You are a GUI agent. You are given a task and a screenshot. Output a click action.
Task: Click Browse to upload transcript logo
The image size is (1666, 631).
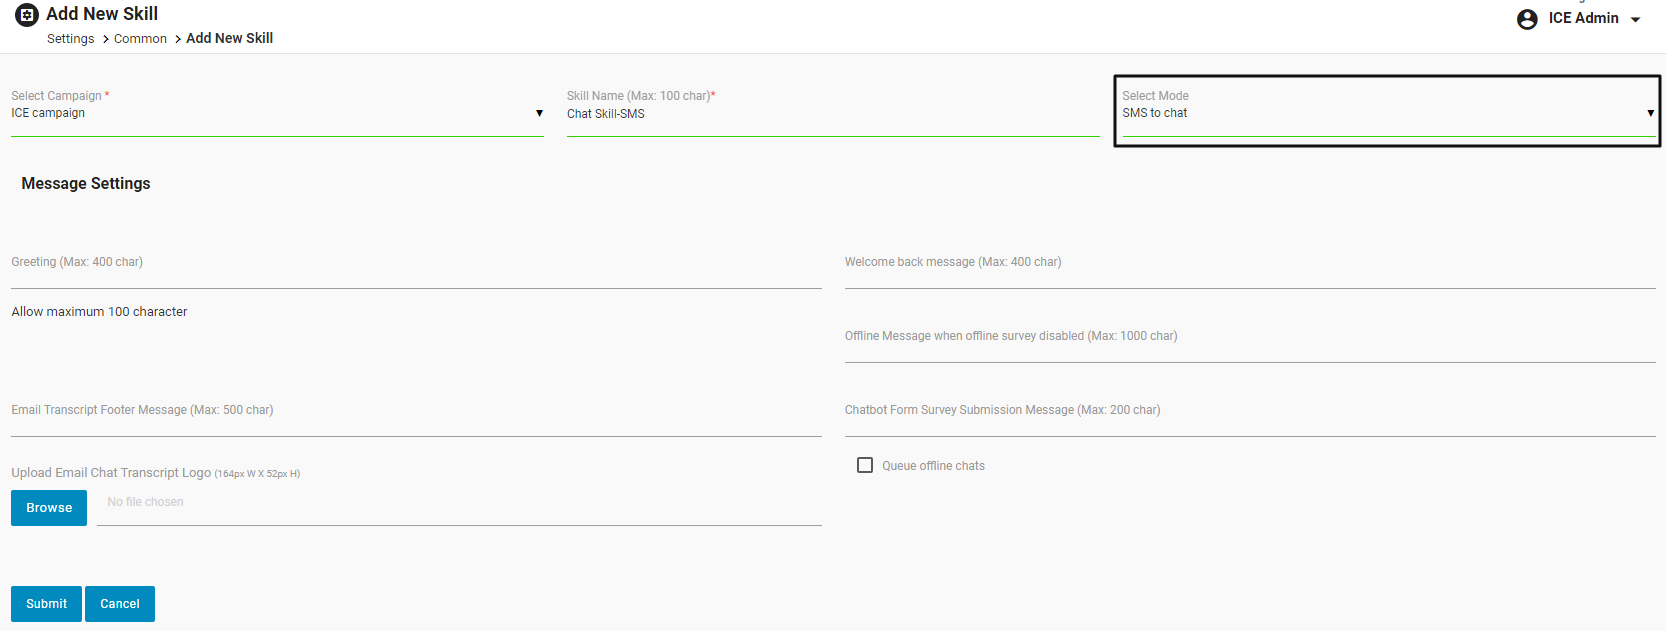click(49, 508)
